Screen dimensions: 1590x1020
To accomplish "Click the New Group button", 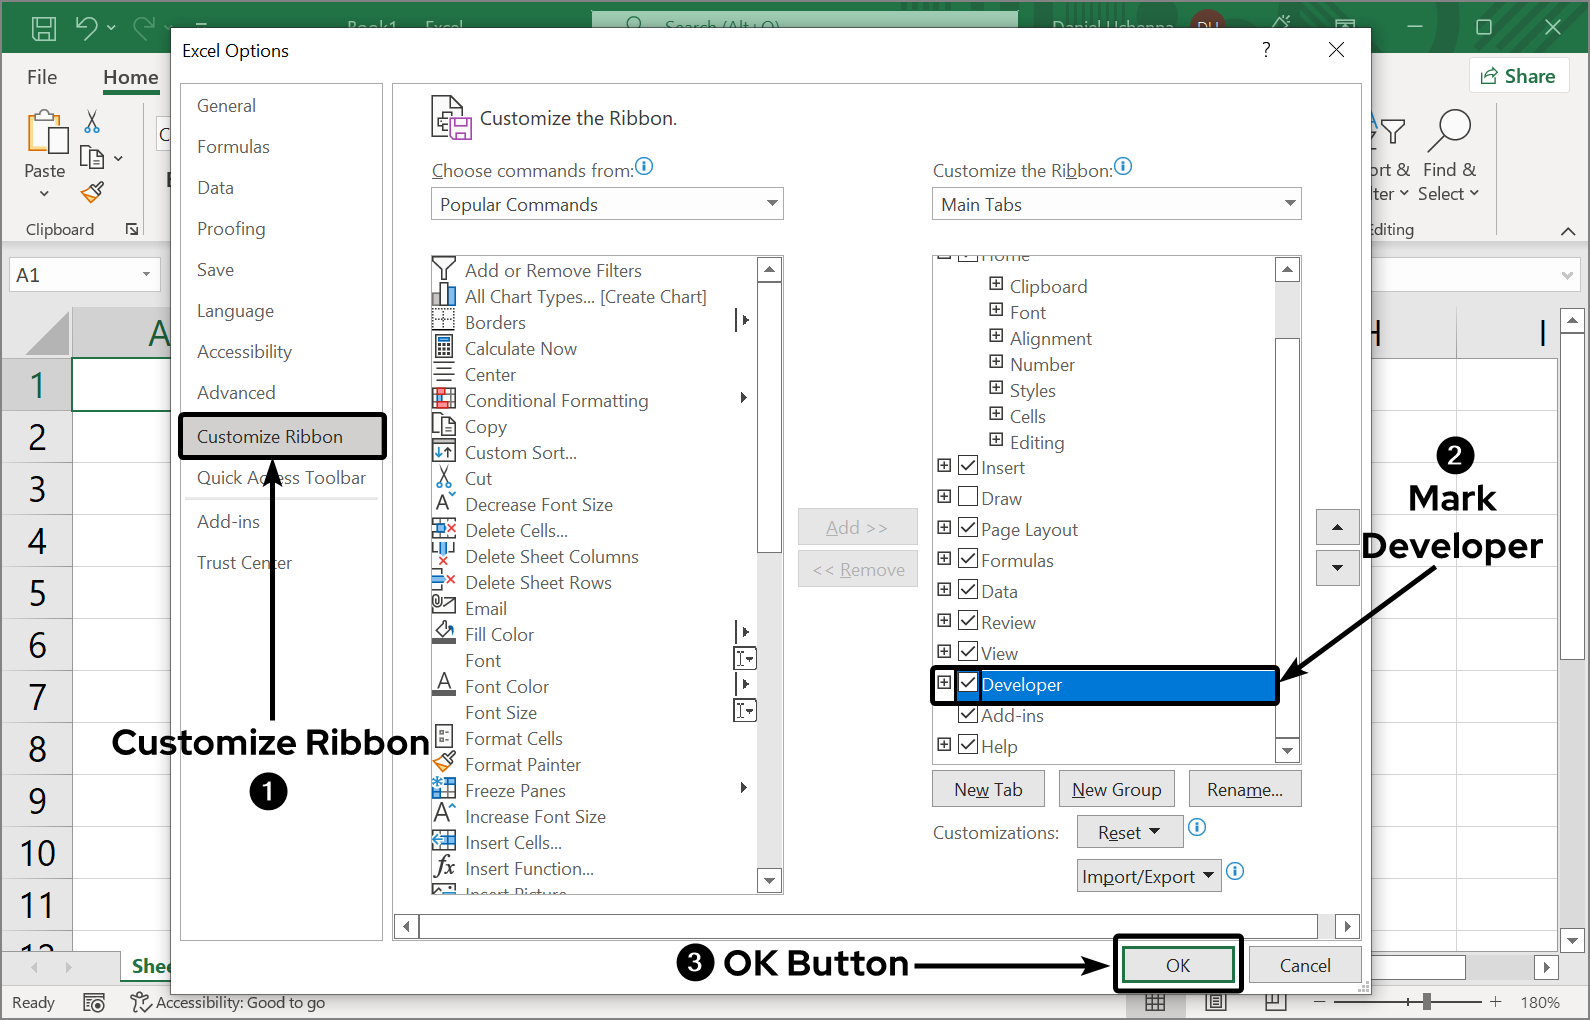I will 1116,789.
